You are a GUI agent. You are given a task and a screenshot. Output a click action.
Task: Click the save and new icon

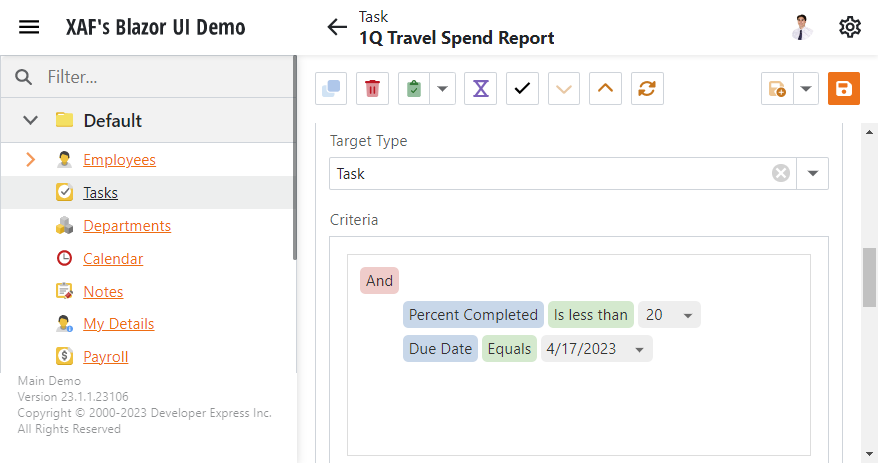pos(777,88)
